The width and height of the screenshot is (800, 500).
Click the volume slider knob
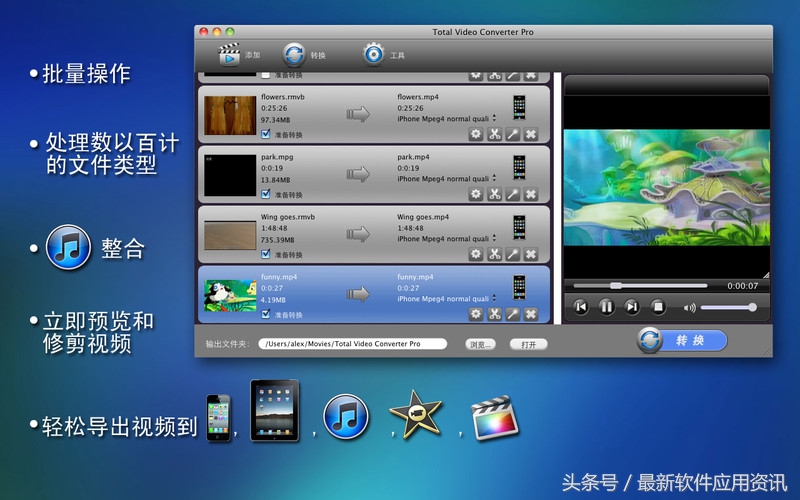(752, 307)
